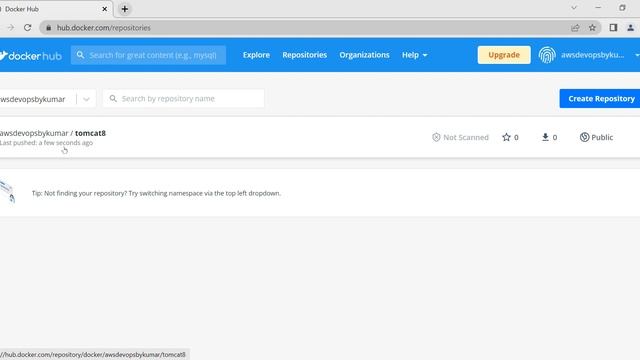Open Explore in the navigation
The height and width of the screenshot is (360, 640).
(x=256, y=55)
